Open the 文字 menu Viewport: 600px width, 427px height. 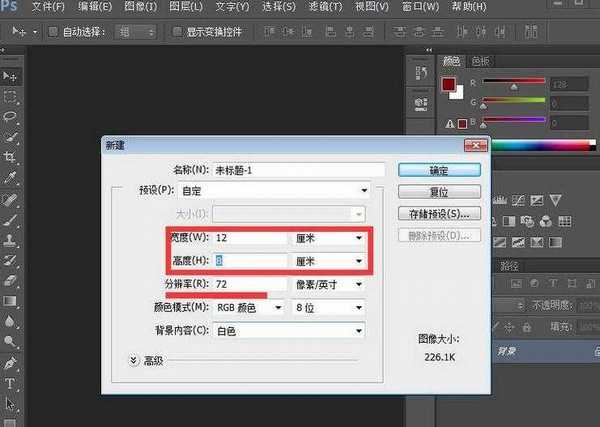(232, 7)
